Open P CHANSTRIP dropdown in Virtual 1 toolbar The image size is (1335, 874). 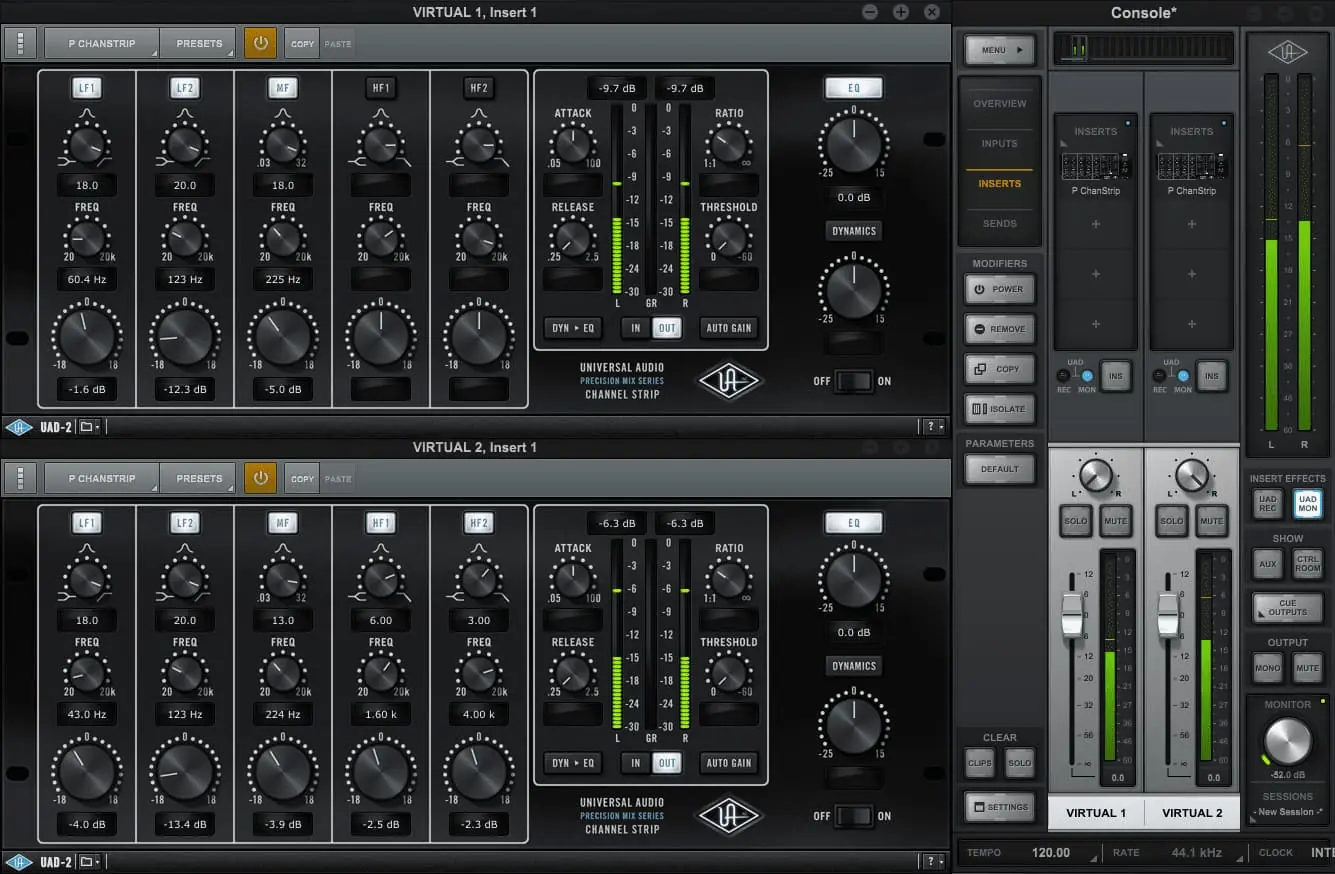click(101, 43)
